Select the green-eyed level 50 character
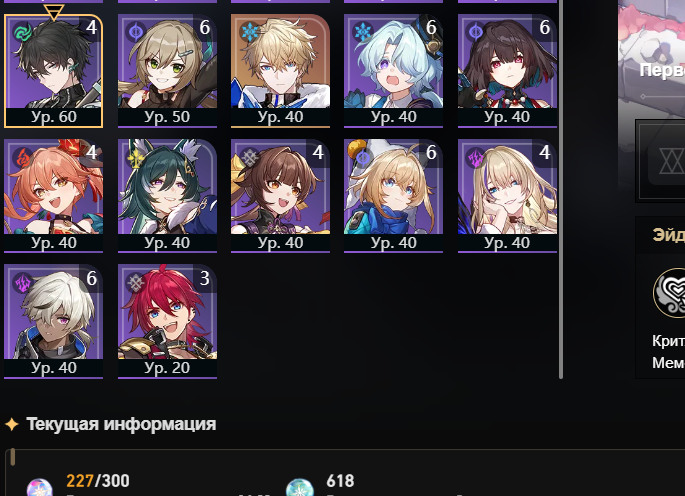This screenshot has height=496, width=685. tap(167, 71)
